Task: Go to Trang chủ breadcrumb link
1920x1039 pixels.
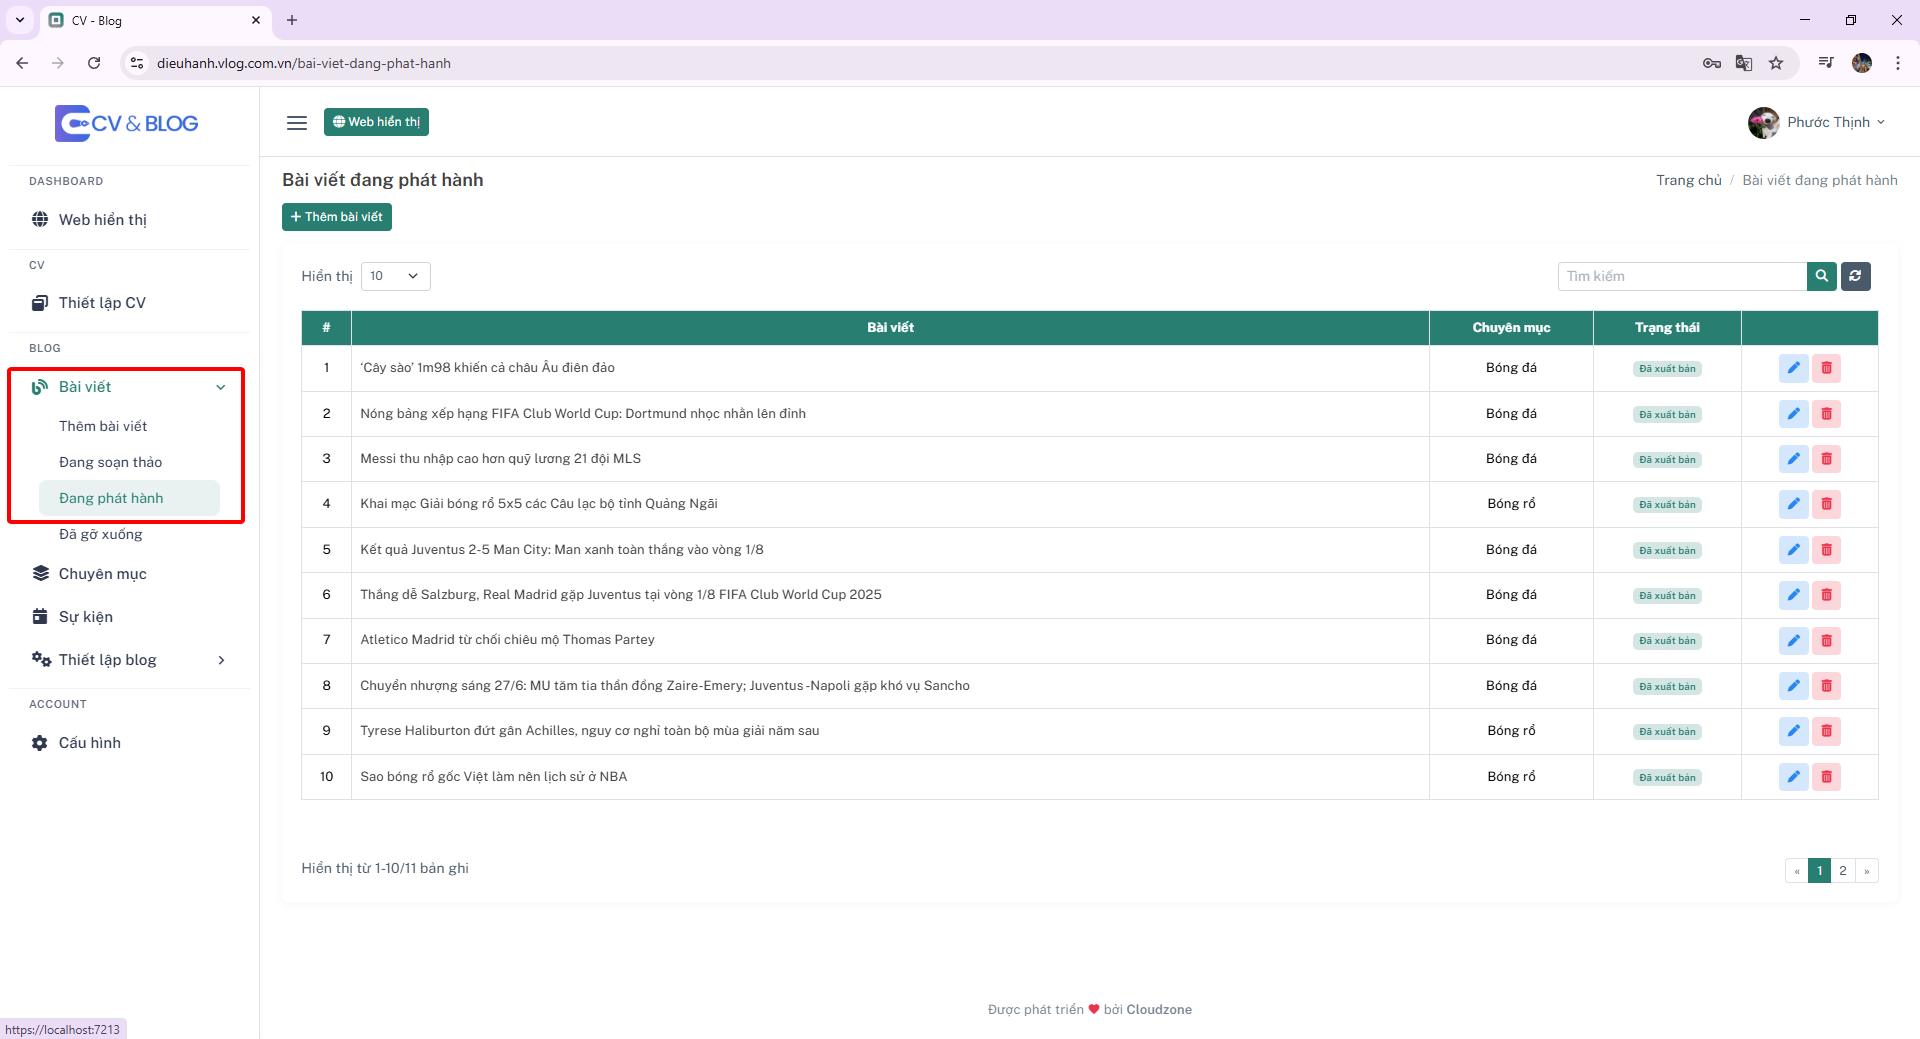Action: click(x=1688, y=180)
